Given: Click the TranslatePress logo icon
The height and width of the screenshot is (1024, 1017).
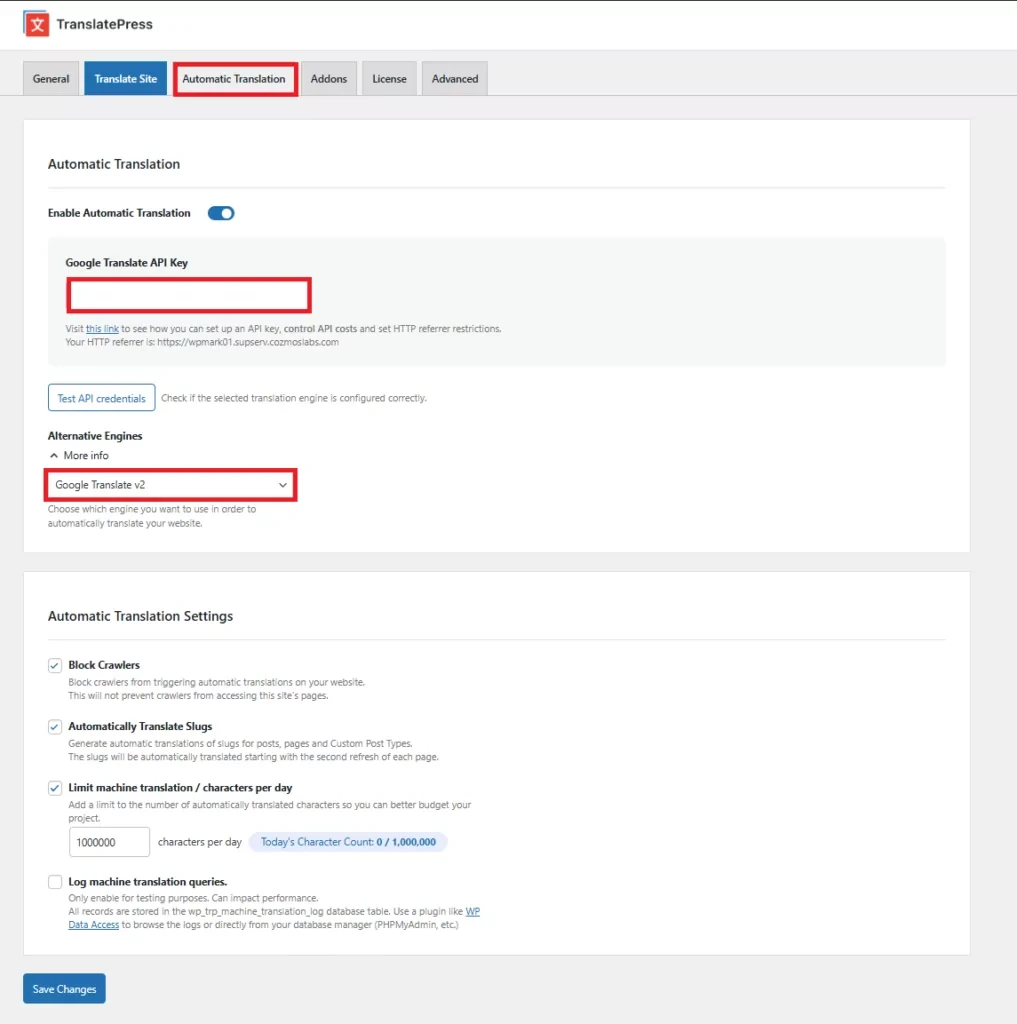Looking at the screenshot, I should [x=36, y=23].
